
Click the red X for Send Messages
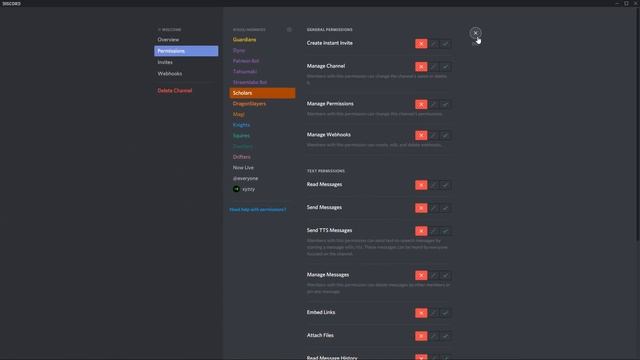421,208
